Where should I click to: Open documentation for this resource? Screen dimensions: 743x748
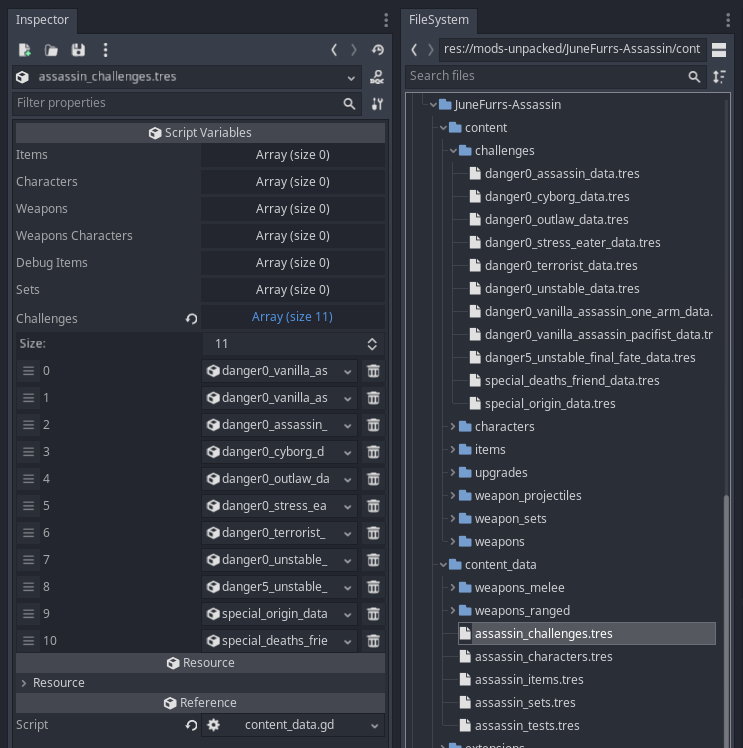coord(377,77)
